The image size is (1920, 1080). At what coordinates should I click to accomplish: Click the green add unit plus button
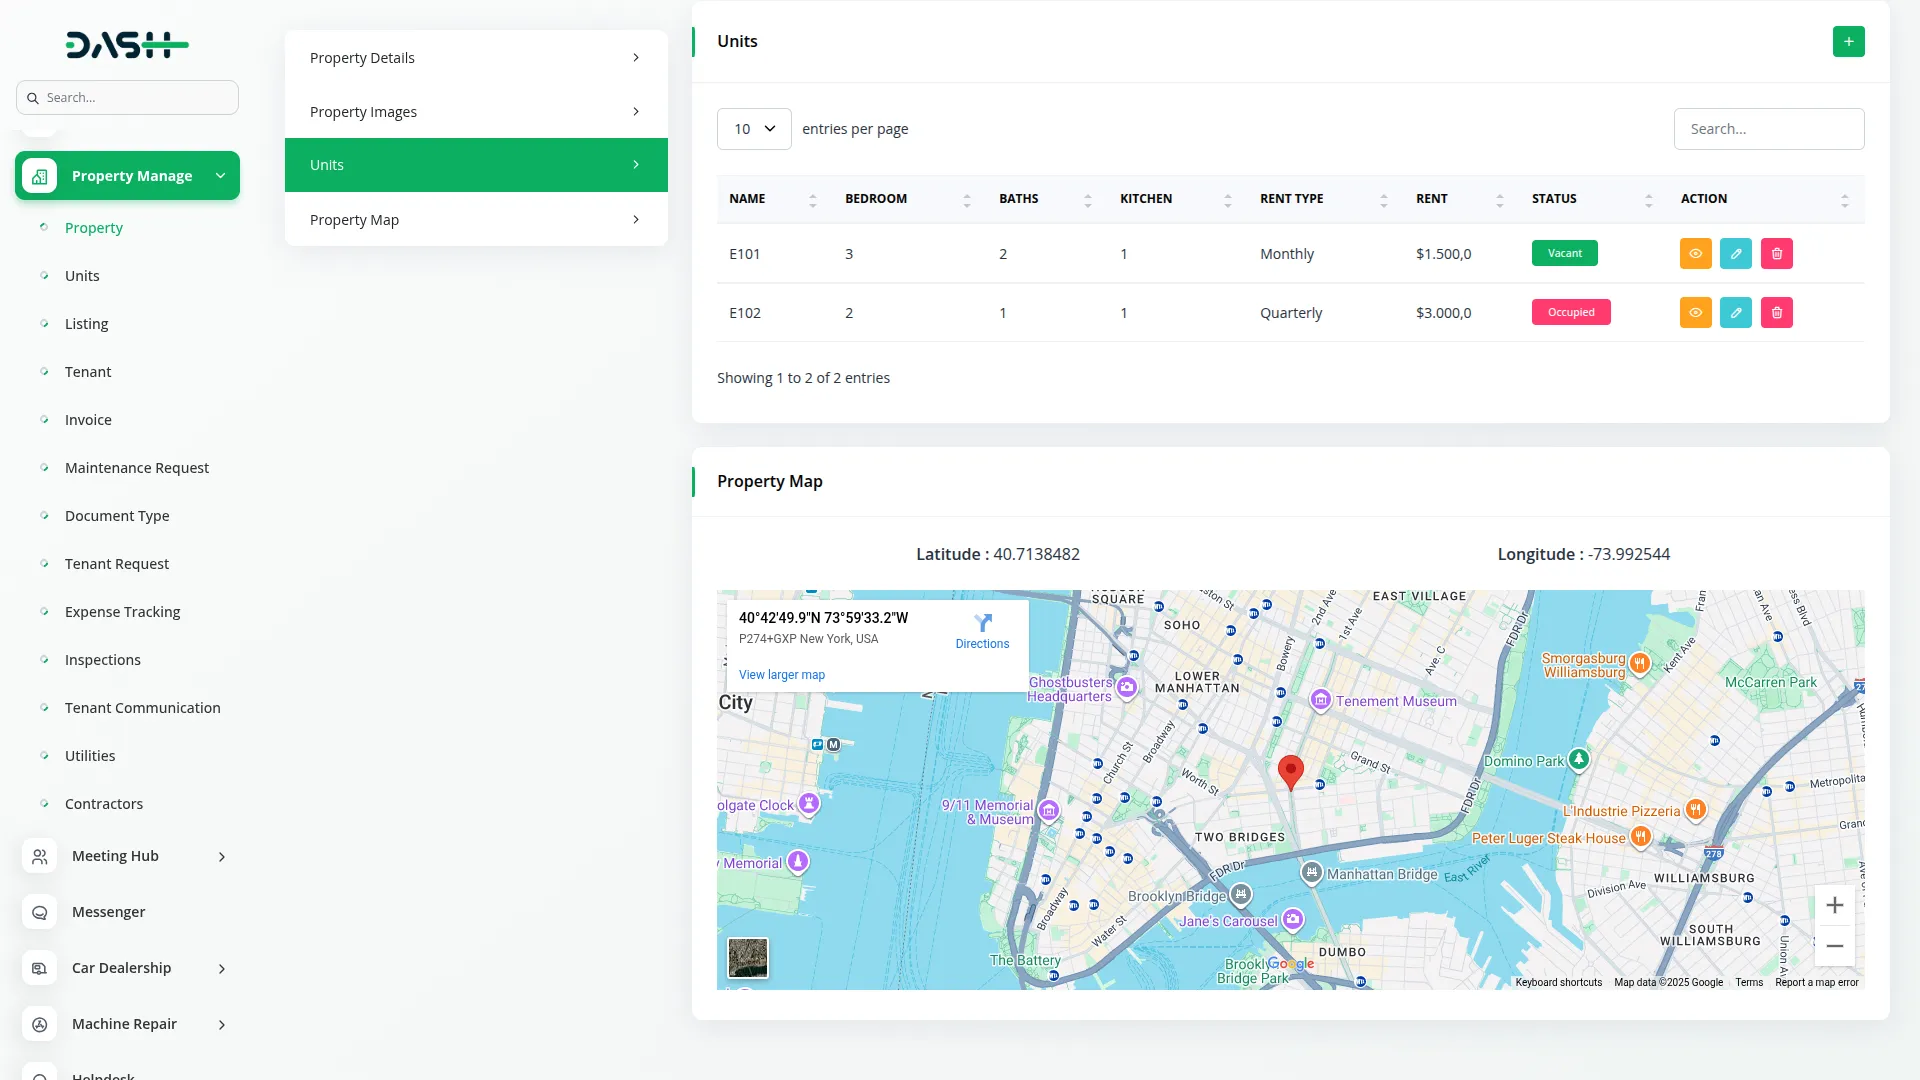click(x=1848, y=42)
